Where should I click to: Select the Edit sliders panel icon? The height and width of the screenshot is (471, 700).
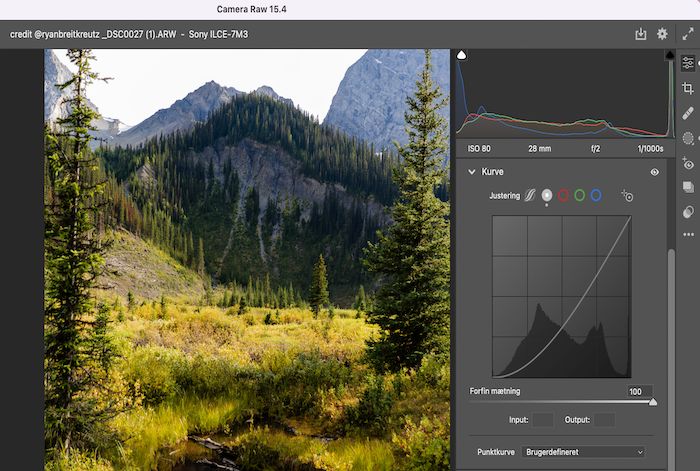[688, 63]
